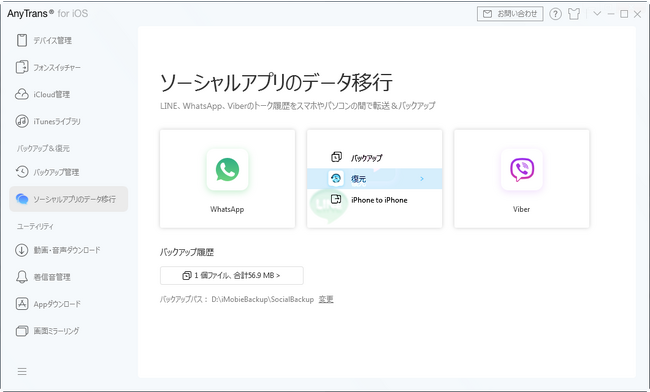Image resolution: width=650 pixels, height=392 pixels.
Task: Open the Viber app card
Action: (x=521, y=179)
